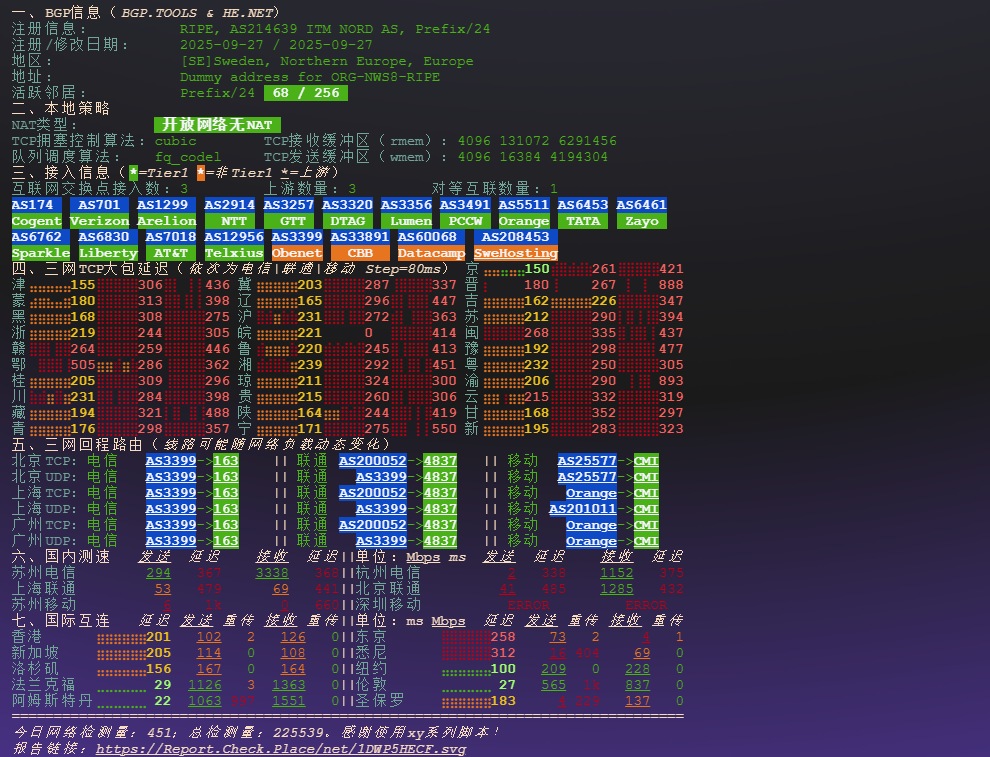Select the AS6461 Zayo peer badge
Viewport: 990px width, 757px height.
point(641,212)
